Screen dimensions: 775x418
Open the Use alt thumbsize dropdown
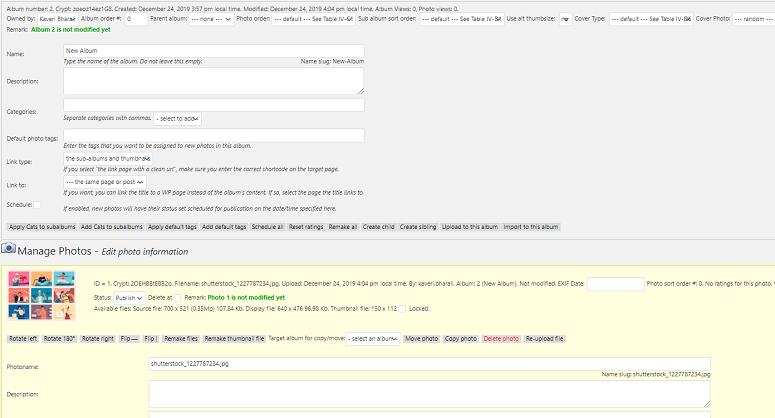[565, 19]
